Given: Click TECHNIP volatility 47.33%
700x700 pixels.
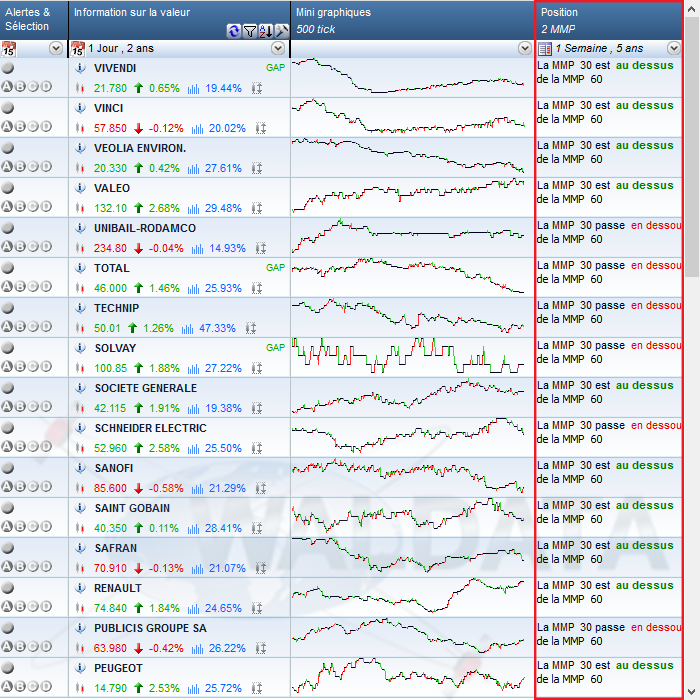Looking at the screenshot, I should pos(217,328).
